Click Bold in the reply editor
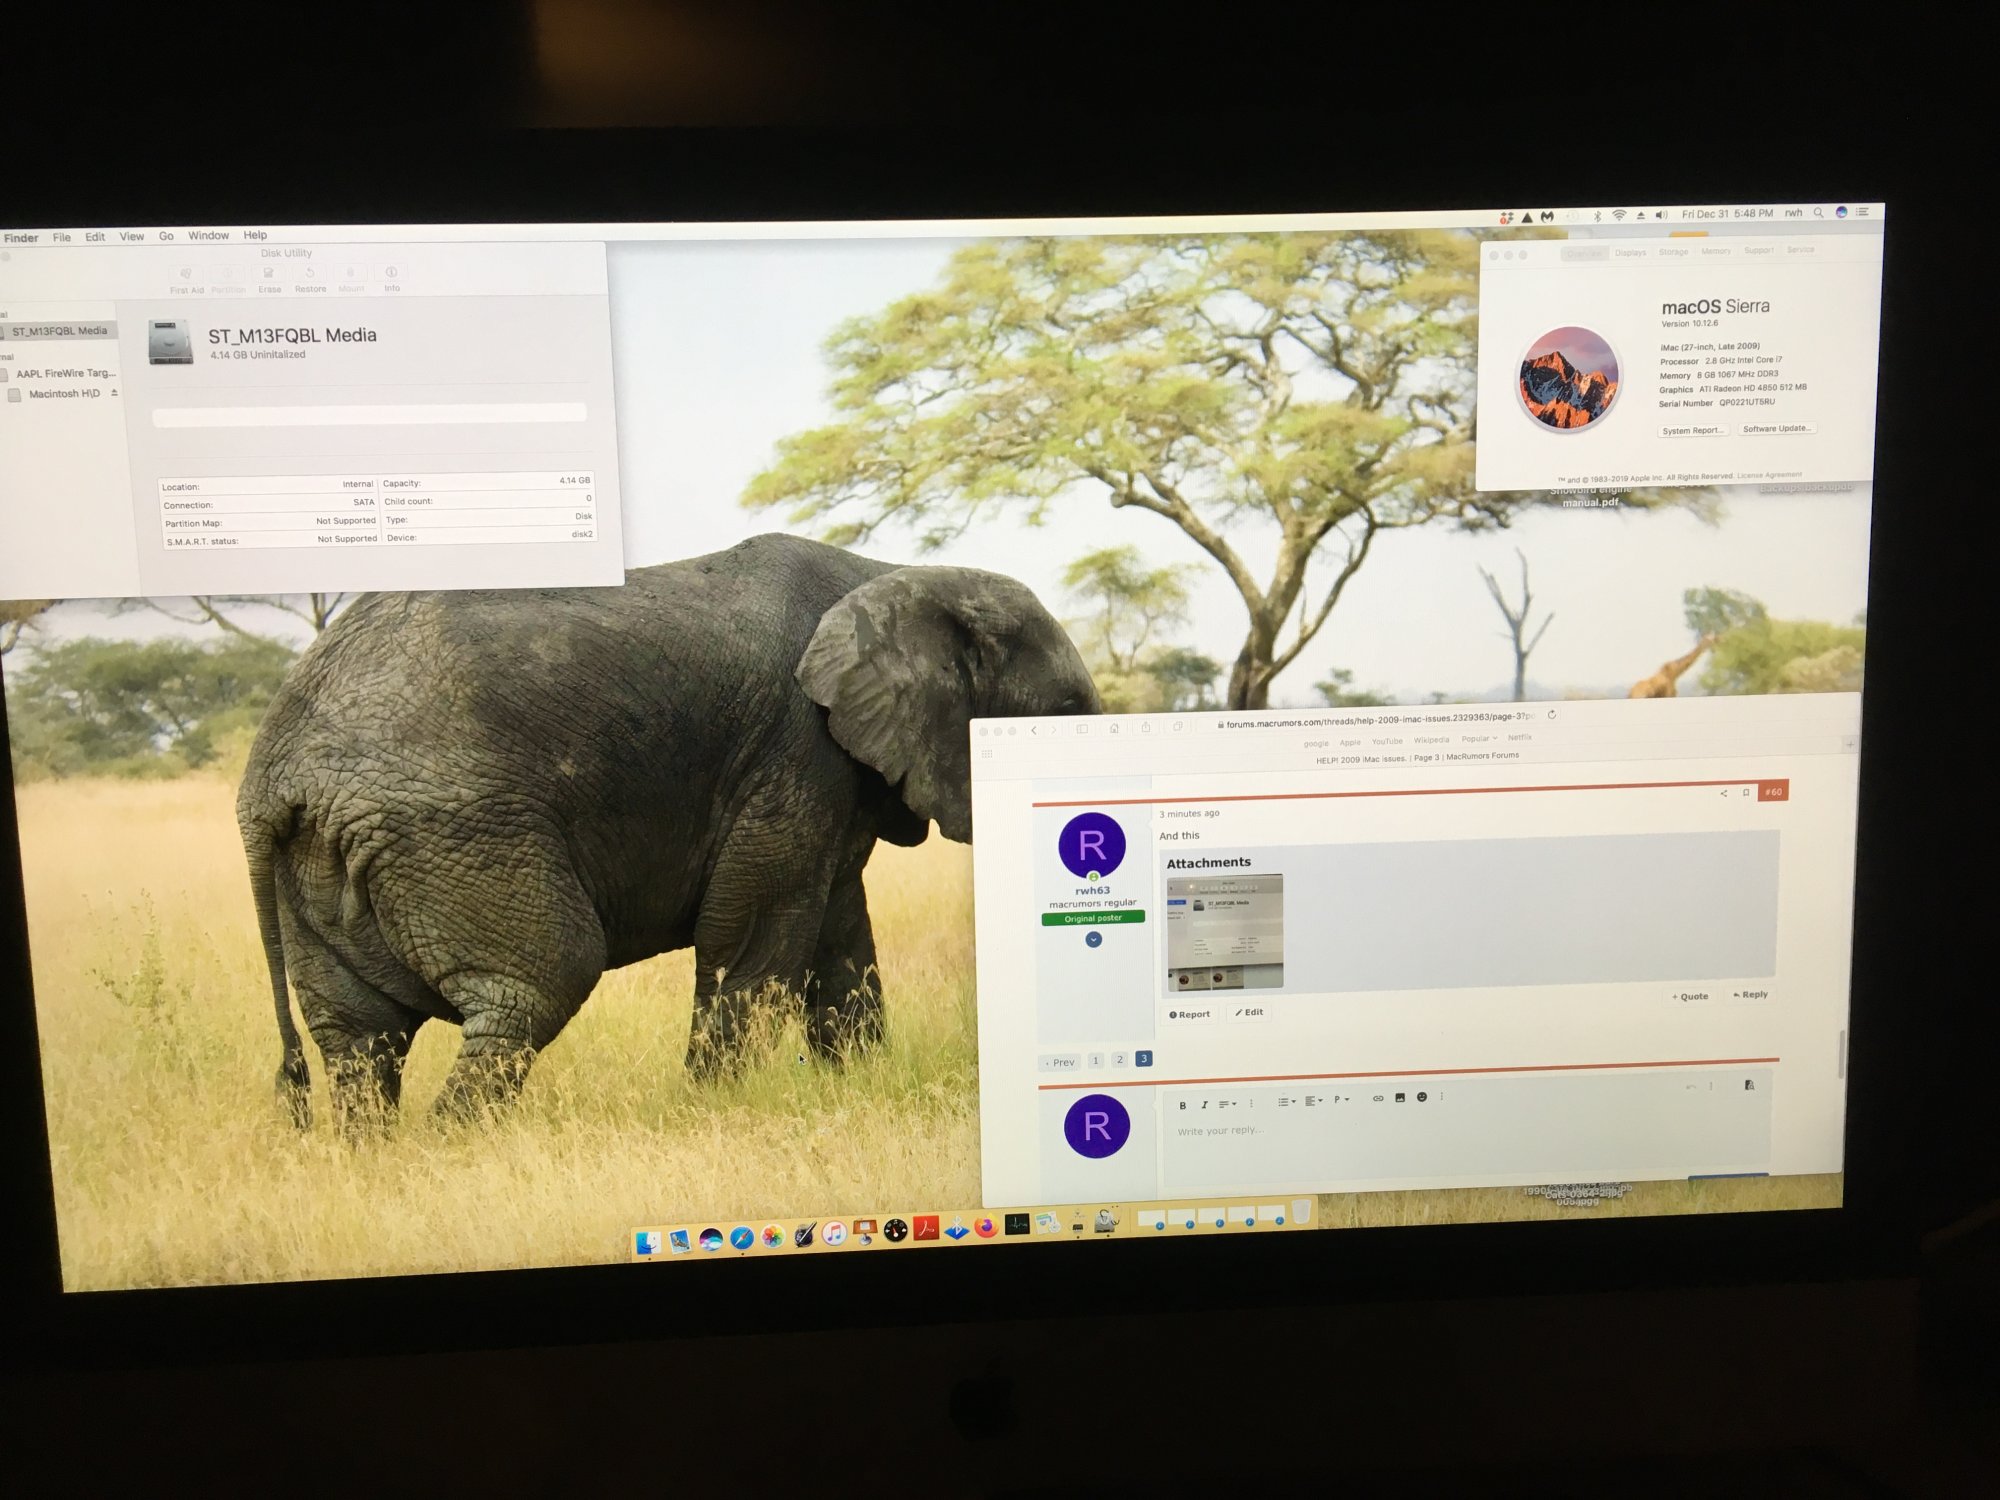Image resolution: width=2000 pixels, height=1500 pixels. (x=1182, y=1105)
